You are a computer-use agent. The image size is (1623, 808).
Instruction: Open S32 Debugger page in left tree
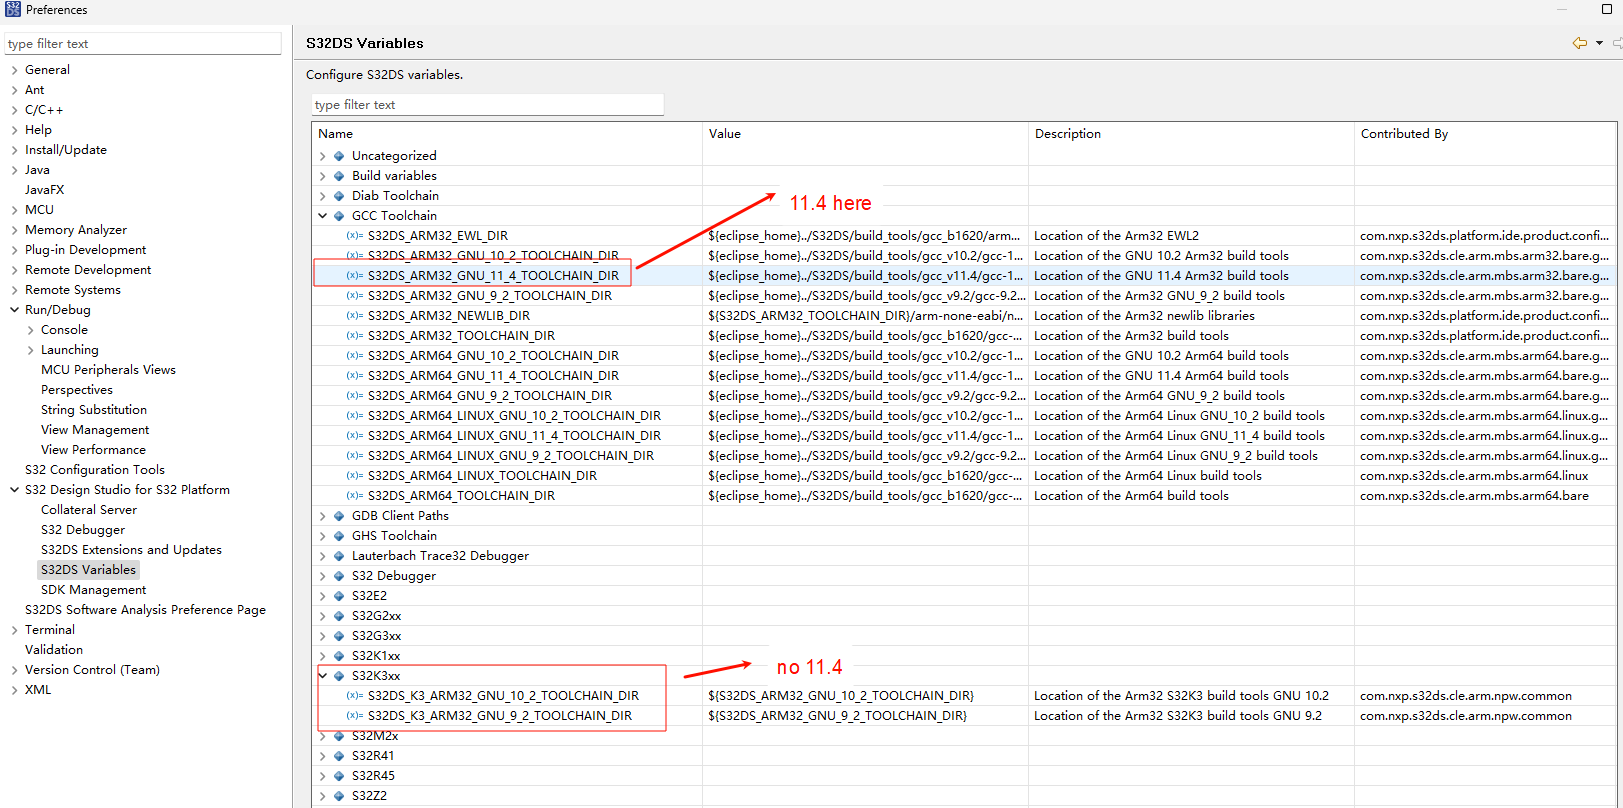pyautogui.click(x=83, y=530)
